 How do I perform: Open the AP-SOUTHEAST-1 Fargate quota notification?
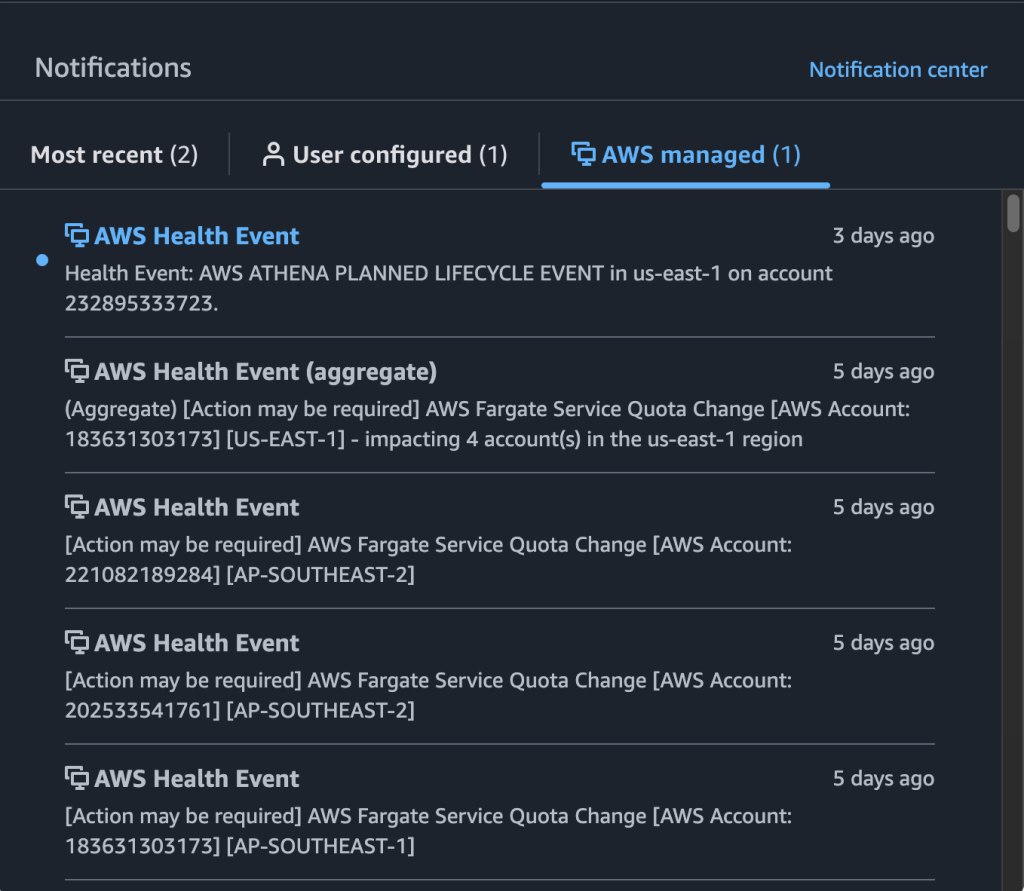click(x=196, y=778)
